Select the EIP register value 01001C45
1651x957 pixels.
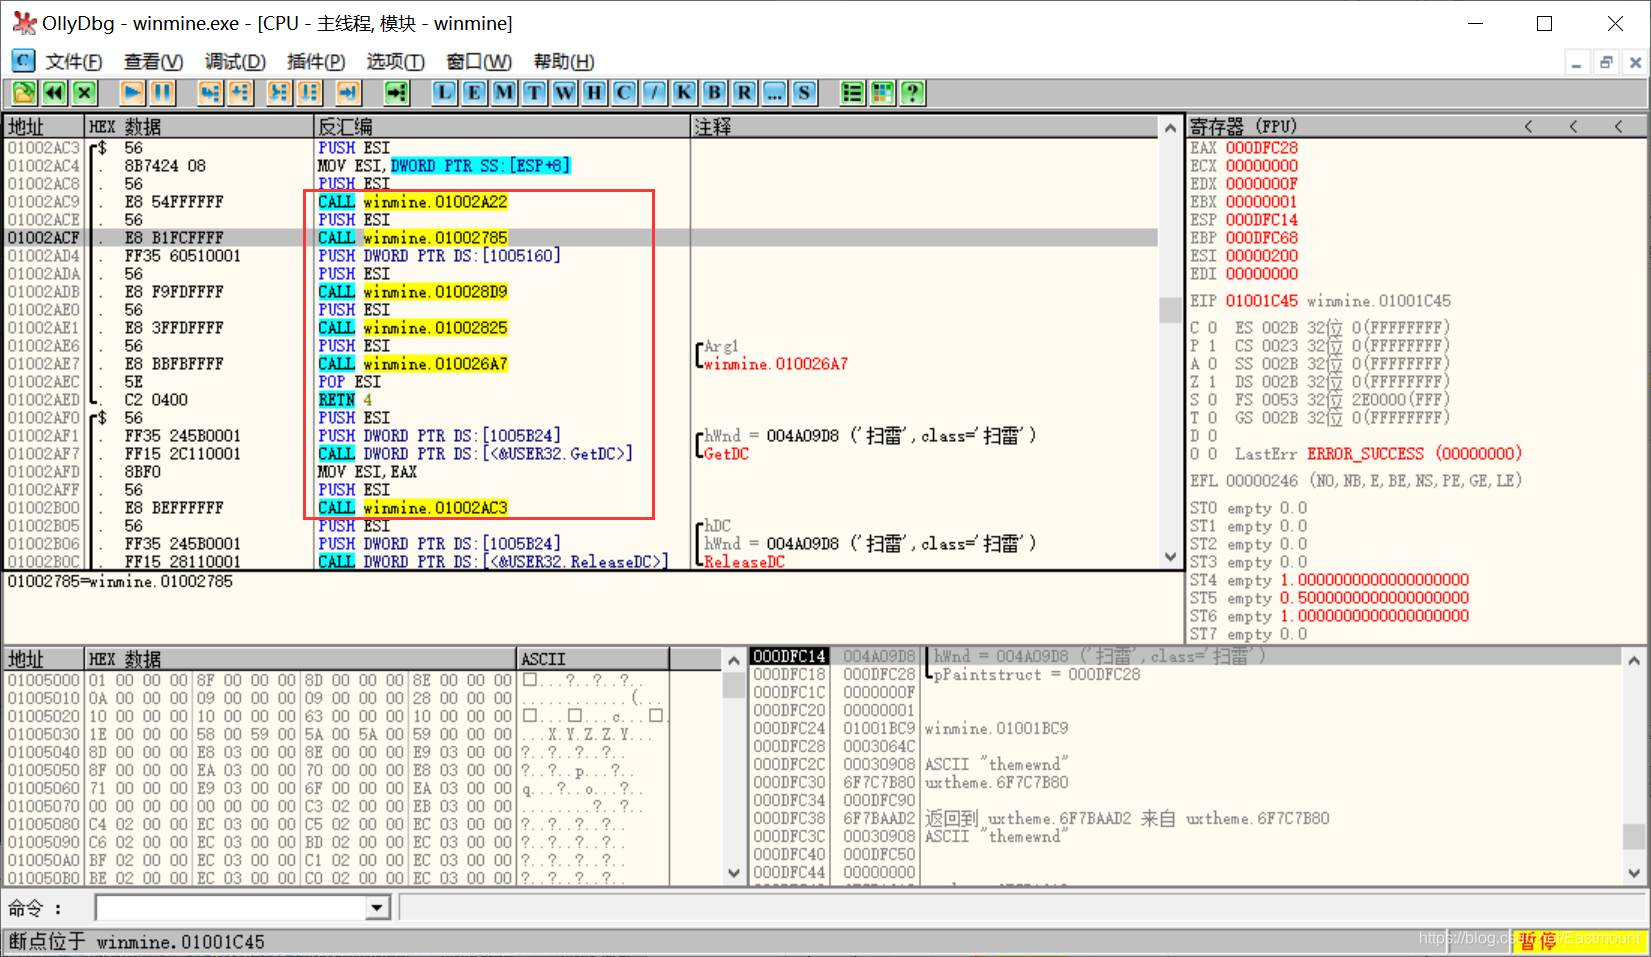[x=1262, y=301]
